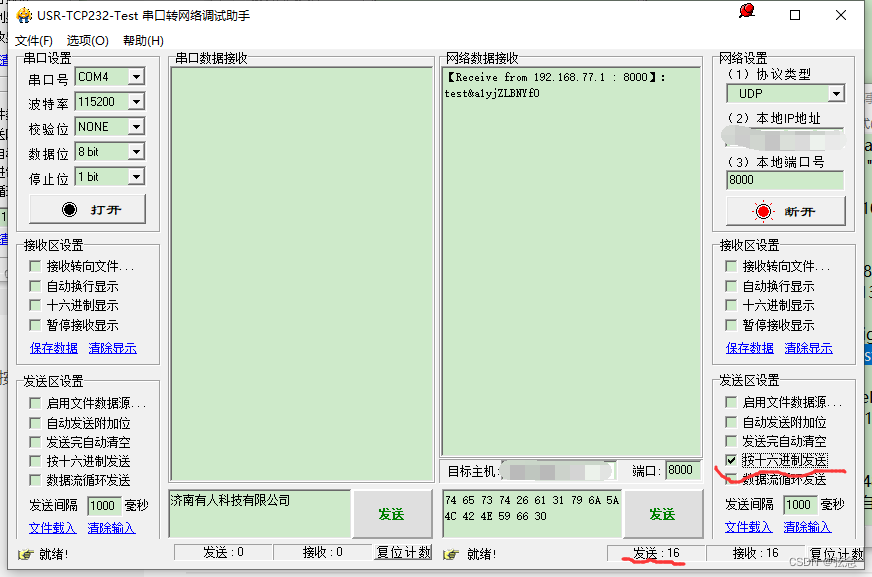Image resolution: width=872 pixels, height=577 pixels.
Task: Click the 目标主机 address field
Action: click(558, 471)
